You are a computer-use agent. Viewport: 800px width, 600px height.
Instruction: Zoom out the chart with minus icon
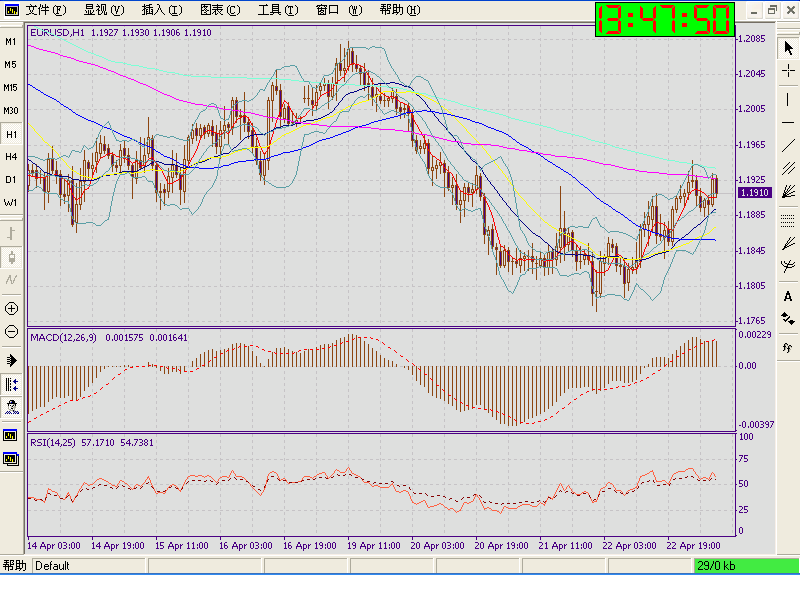(11, 332)
